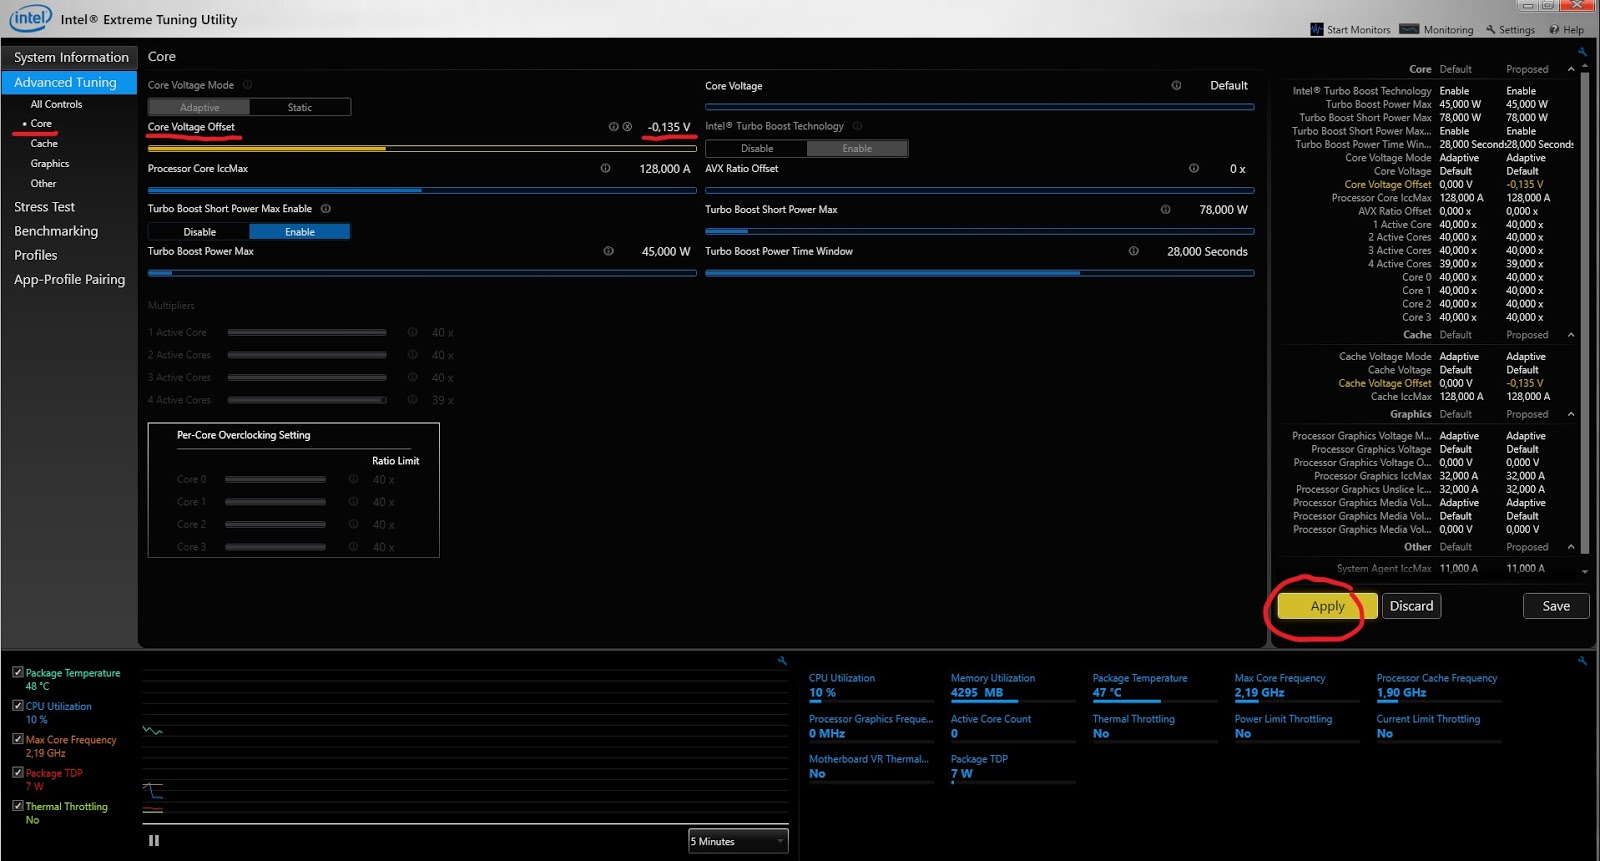Click the Start Monitors button

tap(1350, 30)
